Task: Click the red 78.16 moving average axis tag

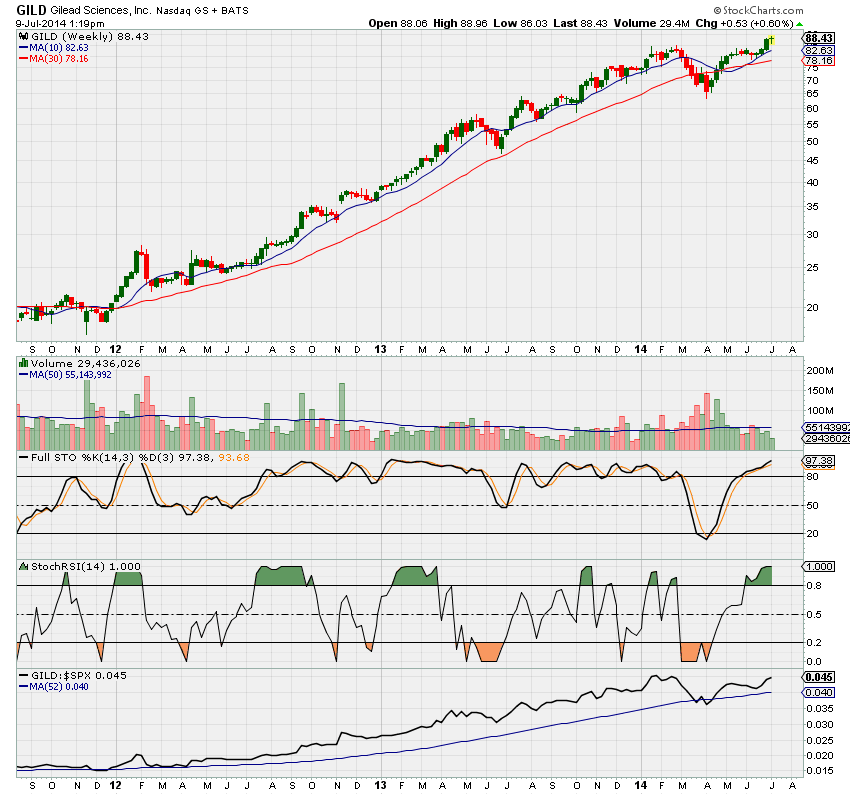Action: click(819, 60)
